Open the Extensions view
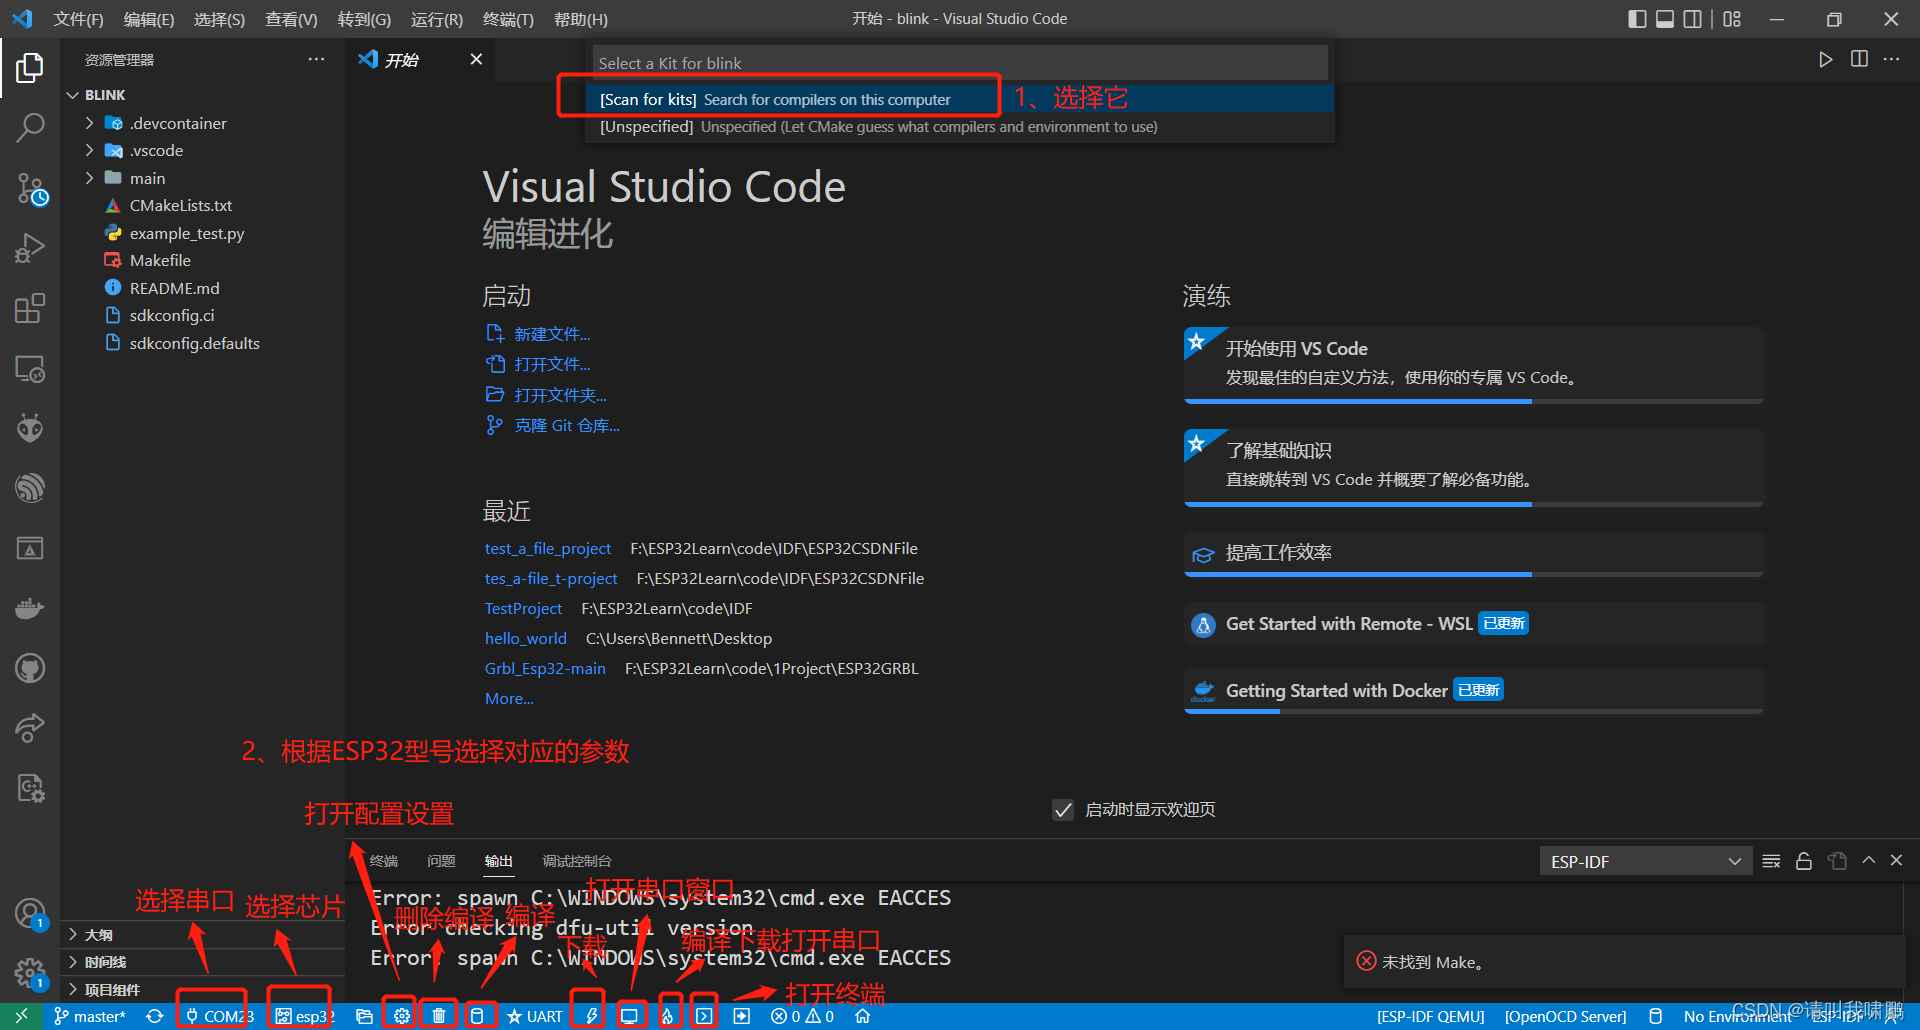 point(30,308)
